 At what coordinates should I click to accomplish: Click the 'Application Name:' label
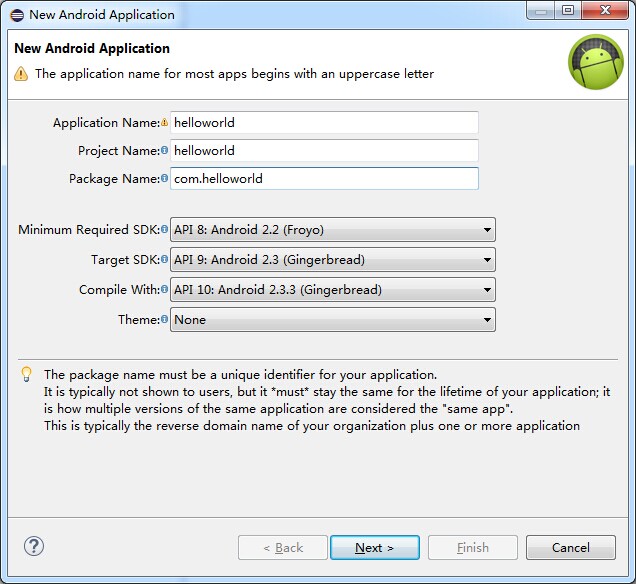tap(106, 122)
